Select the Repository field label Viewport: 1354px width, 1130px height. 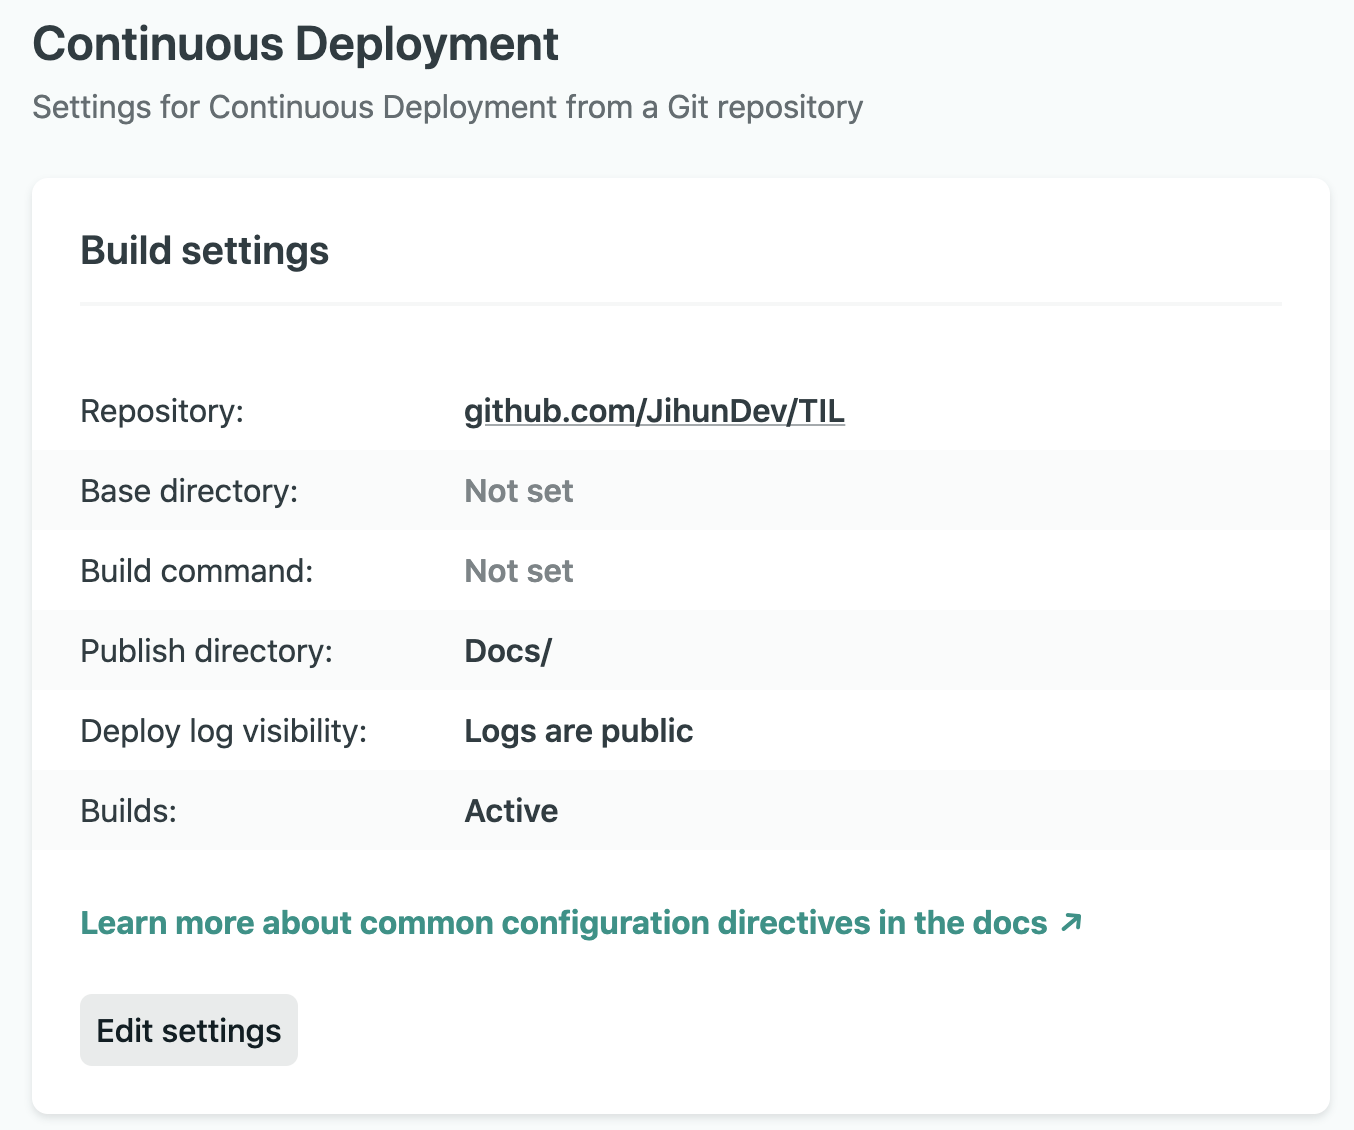pos(162,411)
